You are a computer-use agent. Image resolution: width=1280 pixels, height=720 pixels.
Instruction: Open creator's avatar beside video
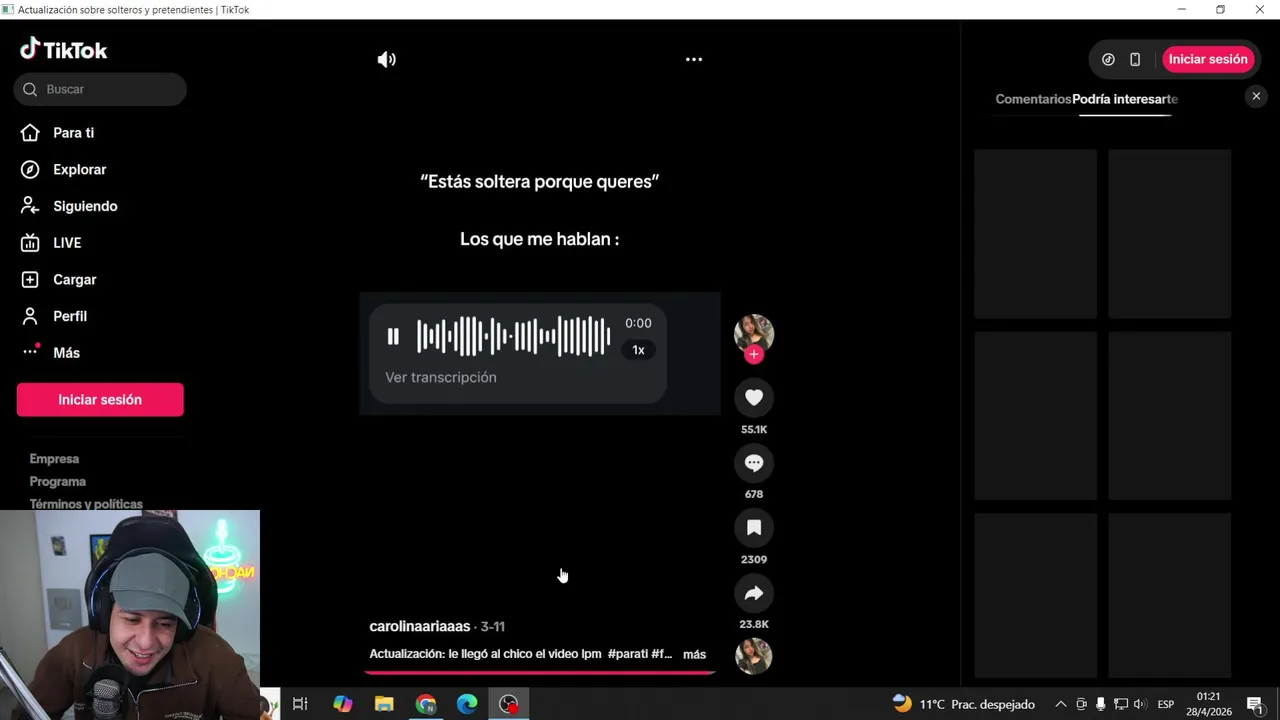[x=754, y=333]
